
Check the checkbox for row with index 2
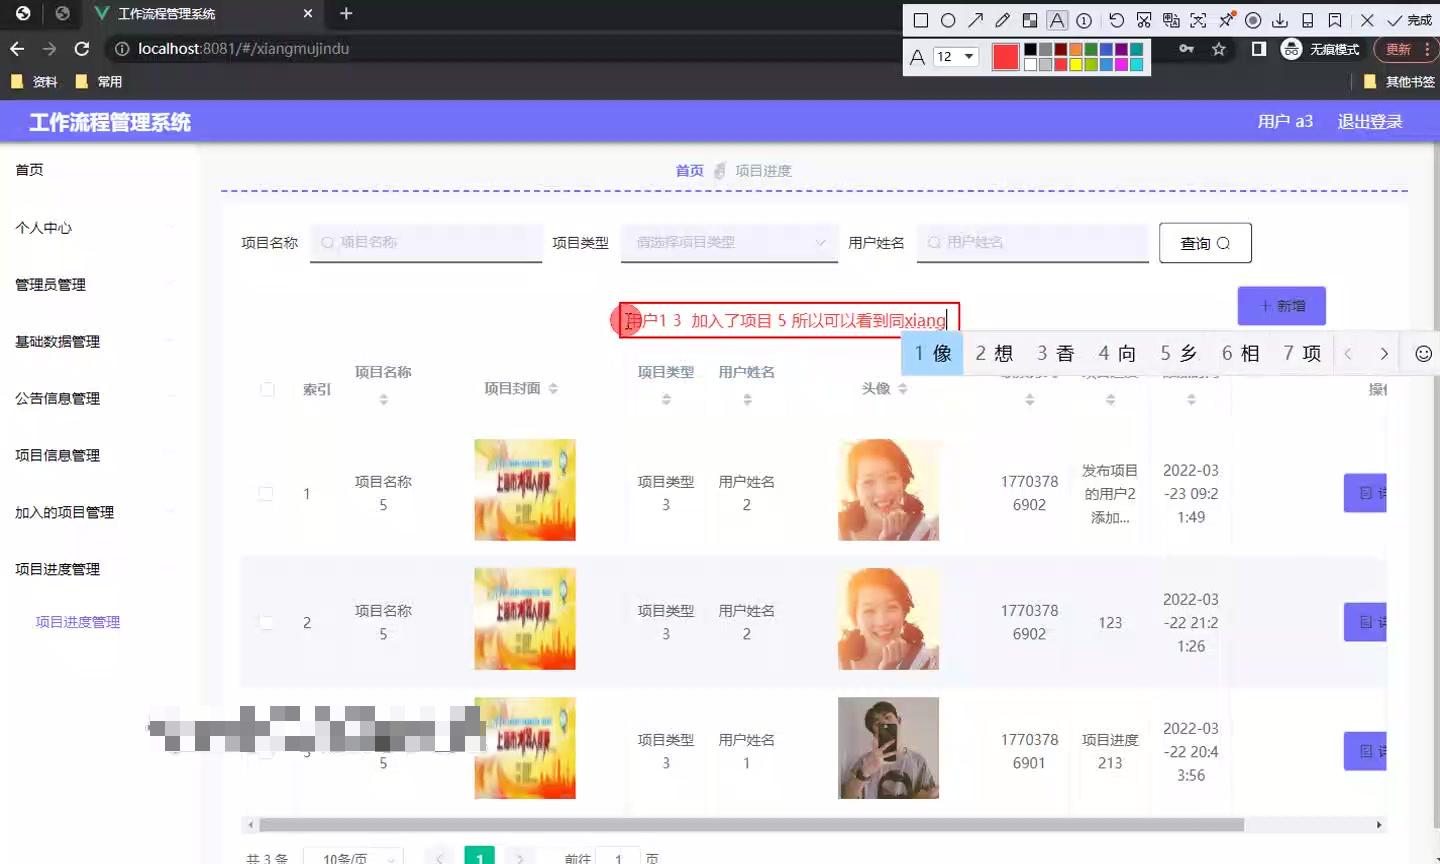tap(267, 622)
